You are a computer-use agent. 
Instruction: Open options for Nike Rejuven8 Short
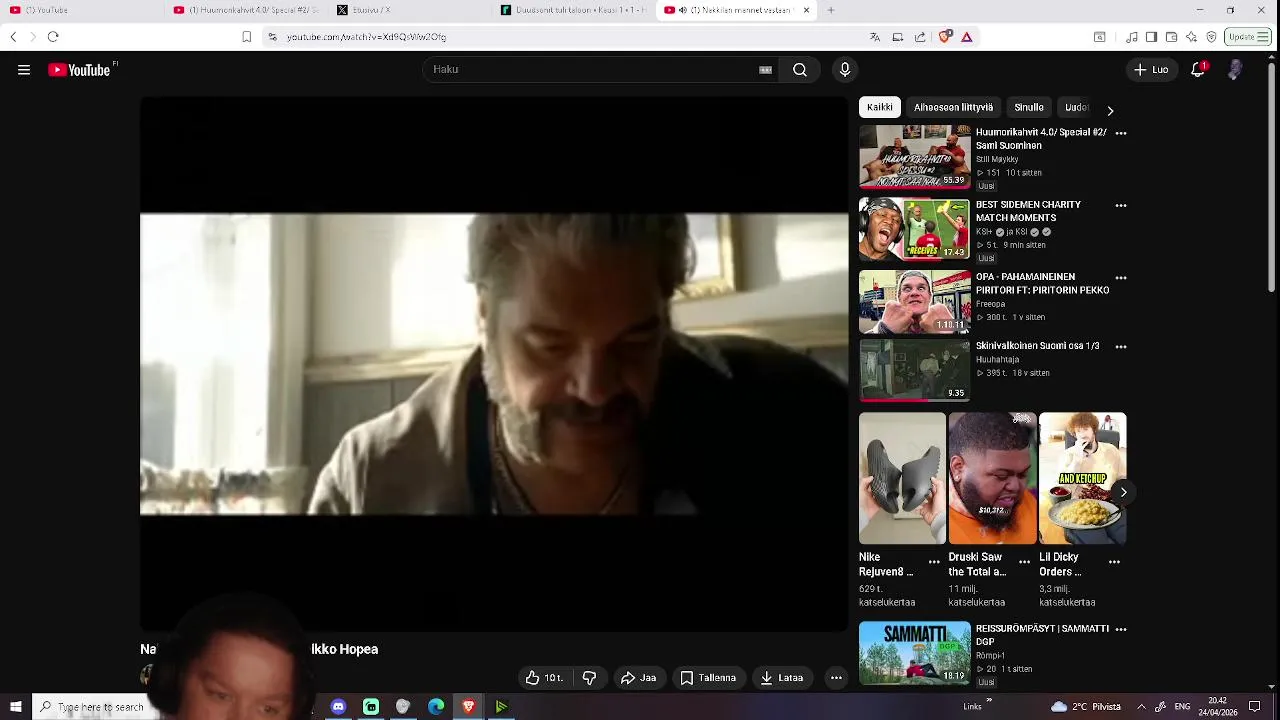(934, 562)
